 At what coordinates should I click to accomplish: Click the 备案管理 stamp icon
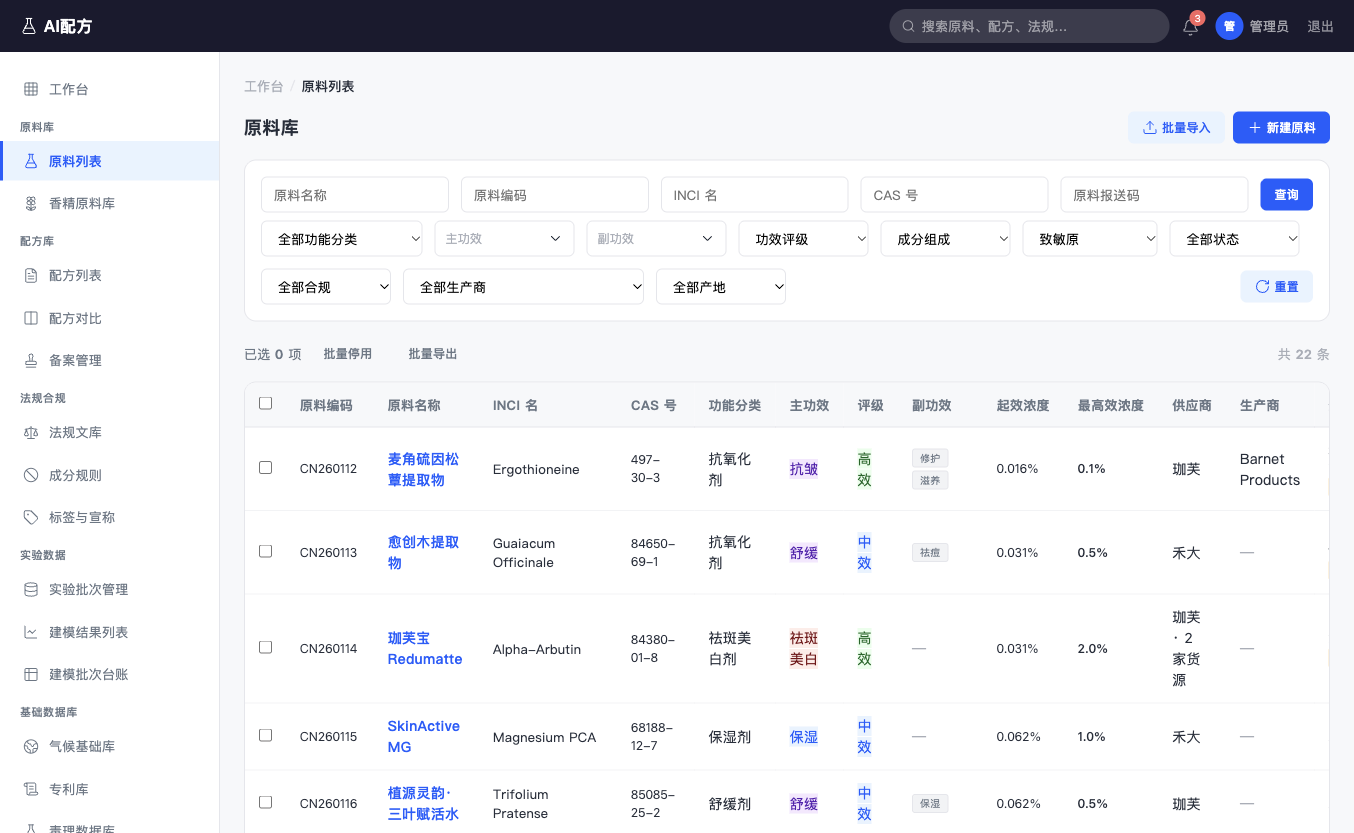pyautogui.click(x=31, y=360)
